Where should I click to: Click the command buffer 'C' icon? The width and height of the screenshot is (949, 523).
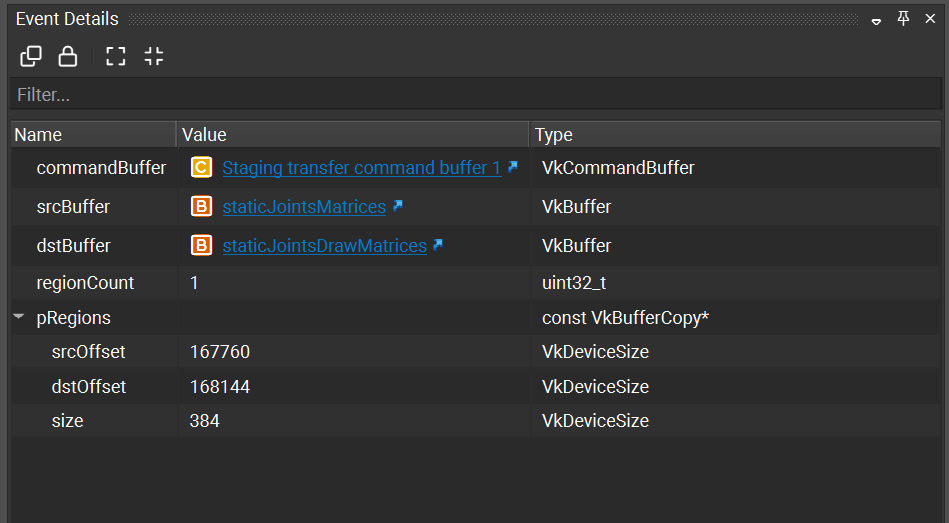click(x=201, y=168)
